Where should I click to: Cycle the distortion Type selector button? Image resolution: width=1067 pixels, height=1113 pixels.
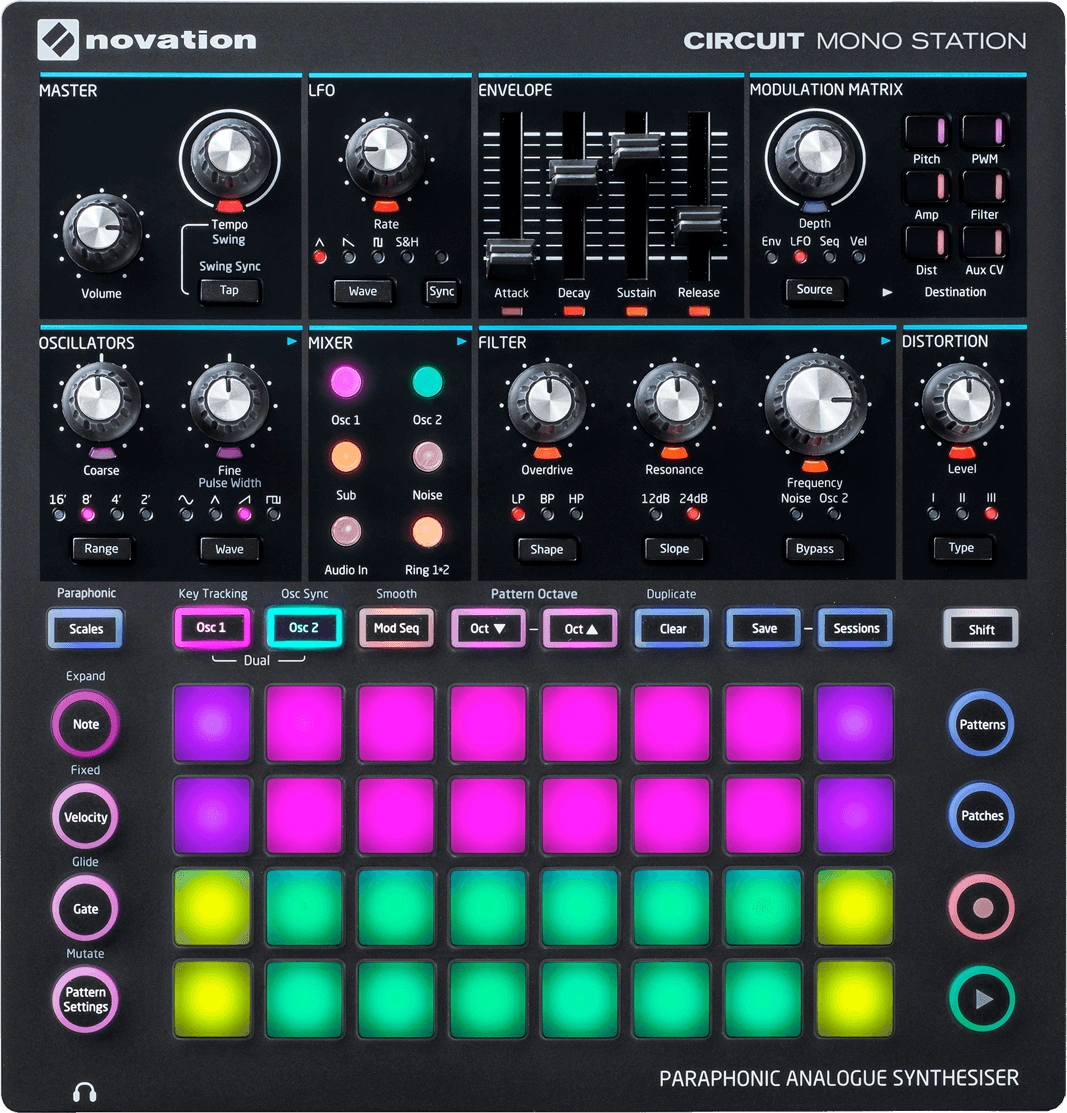click(961, 548)
